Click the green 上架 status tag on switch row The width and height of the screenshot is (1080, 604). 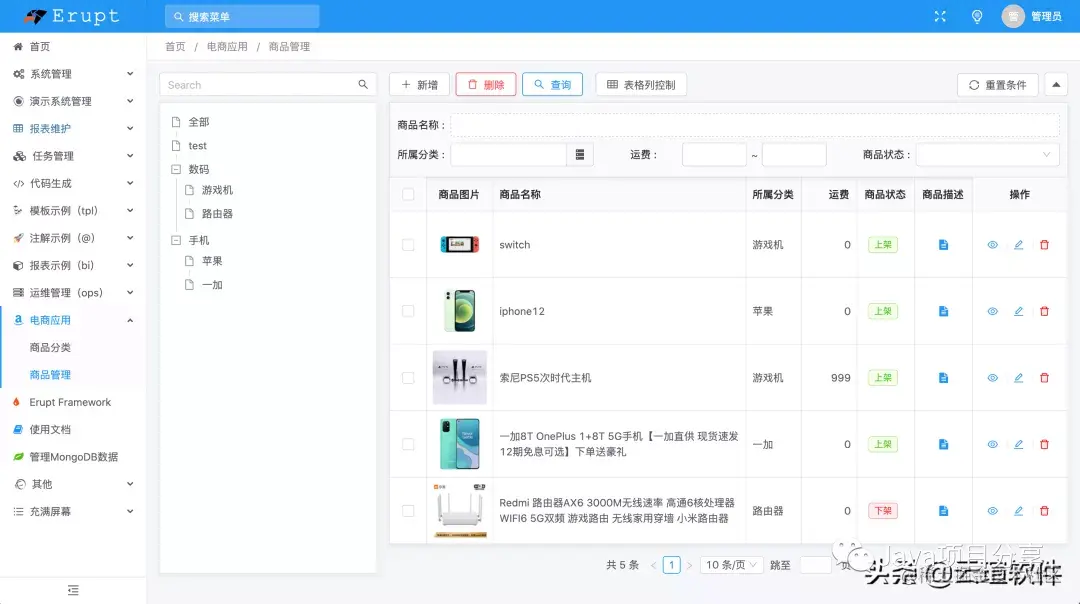click(883, 244)
